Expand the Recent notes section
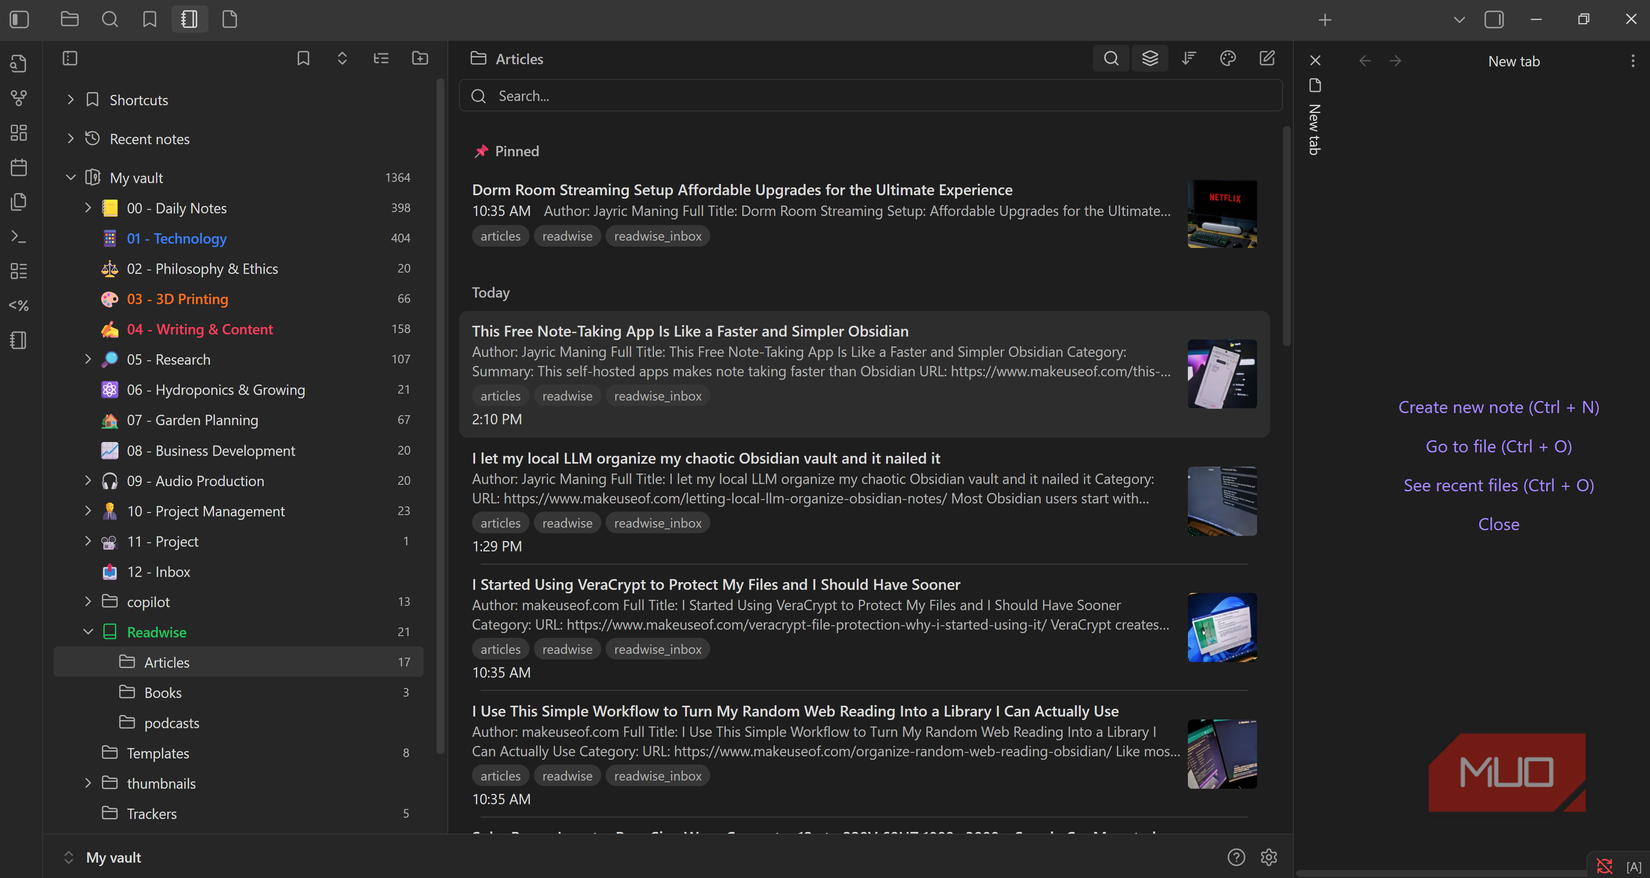 pyautogui.click(x=70, y=139)
